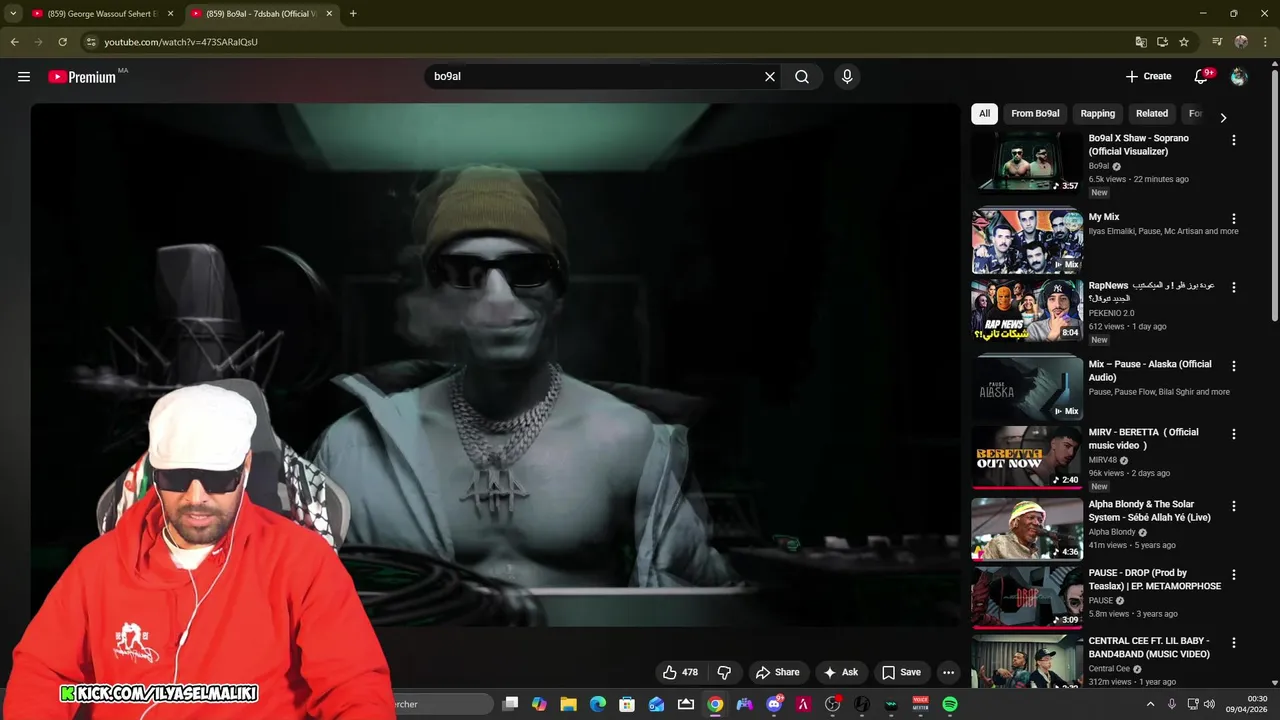
Task: Dislike the video
Action: click(725, 672)
